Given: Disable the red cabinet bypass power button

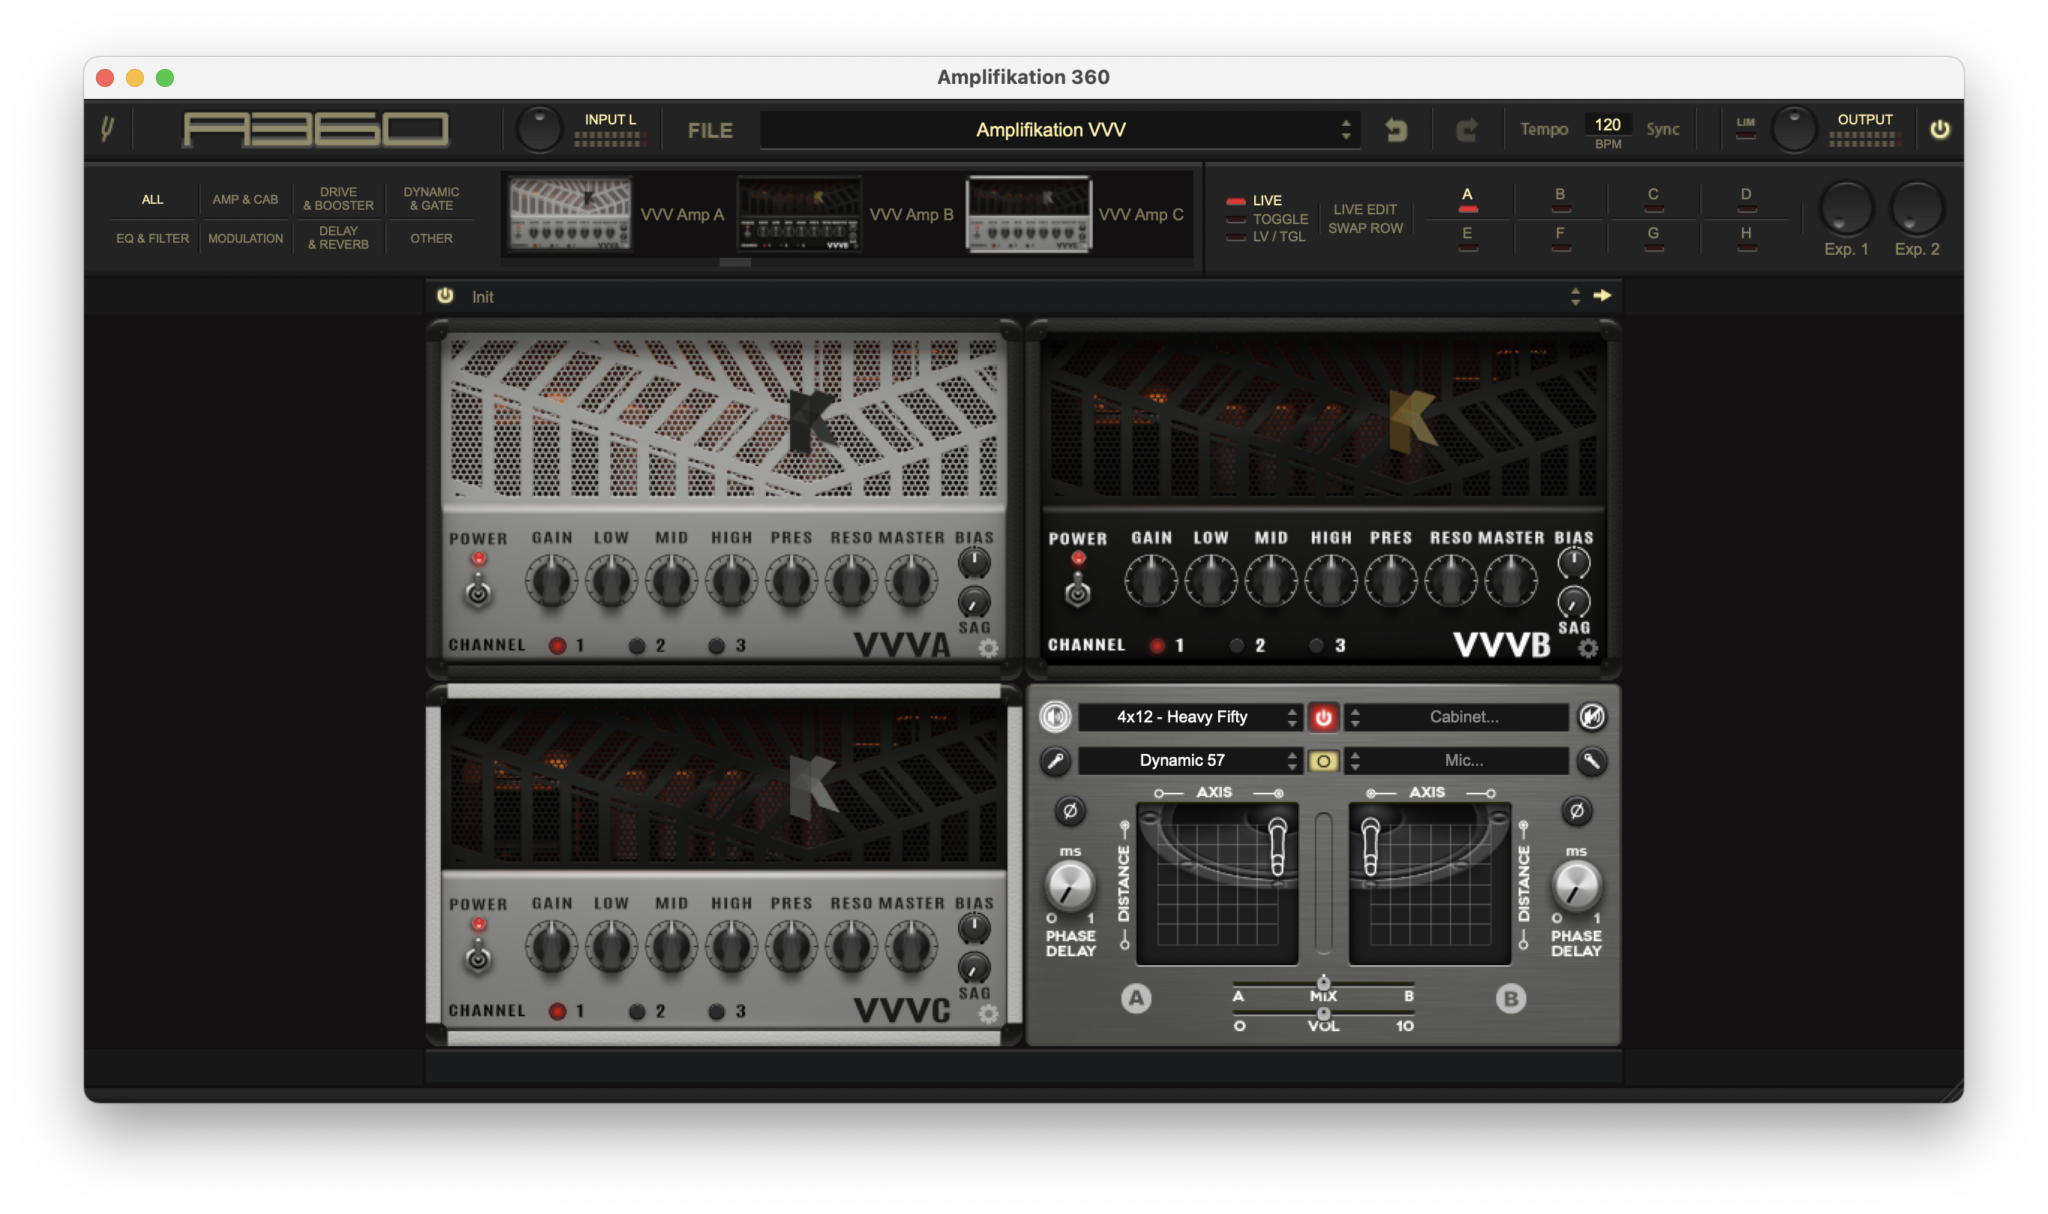Looking at the screenshot, I should 1322,717.
